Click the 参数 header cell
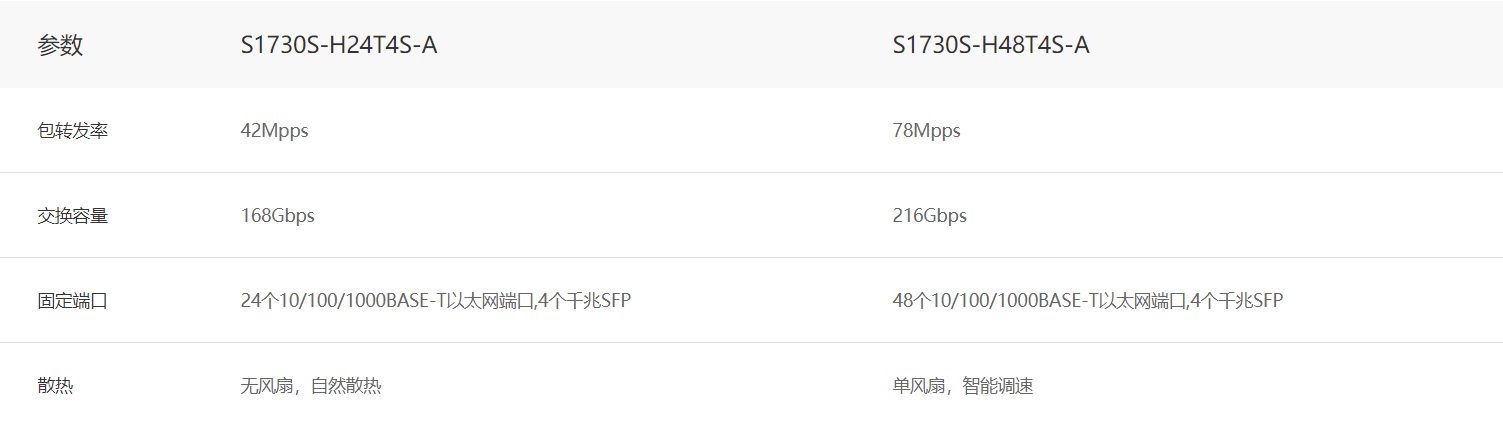This screenshot has height=426, width=1503. click(60, 45)
